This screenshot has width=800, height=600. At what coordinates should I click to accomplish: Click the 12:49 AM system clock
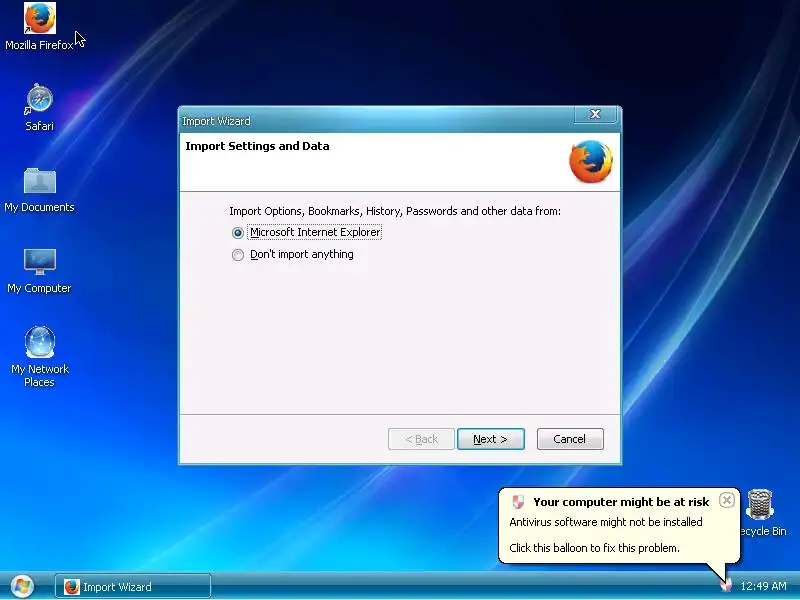coord(763,586)
